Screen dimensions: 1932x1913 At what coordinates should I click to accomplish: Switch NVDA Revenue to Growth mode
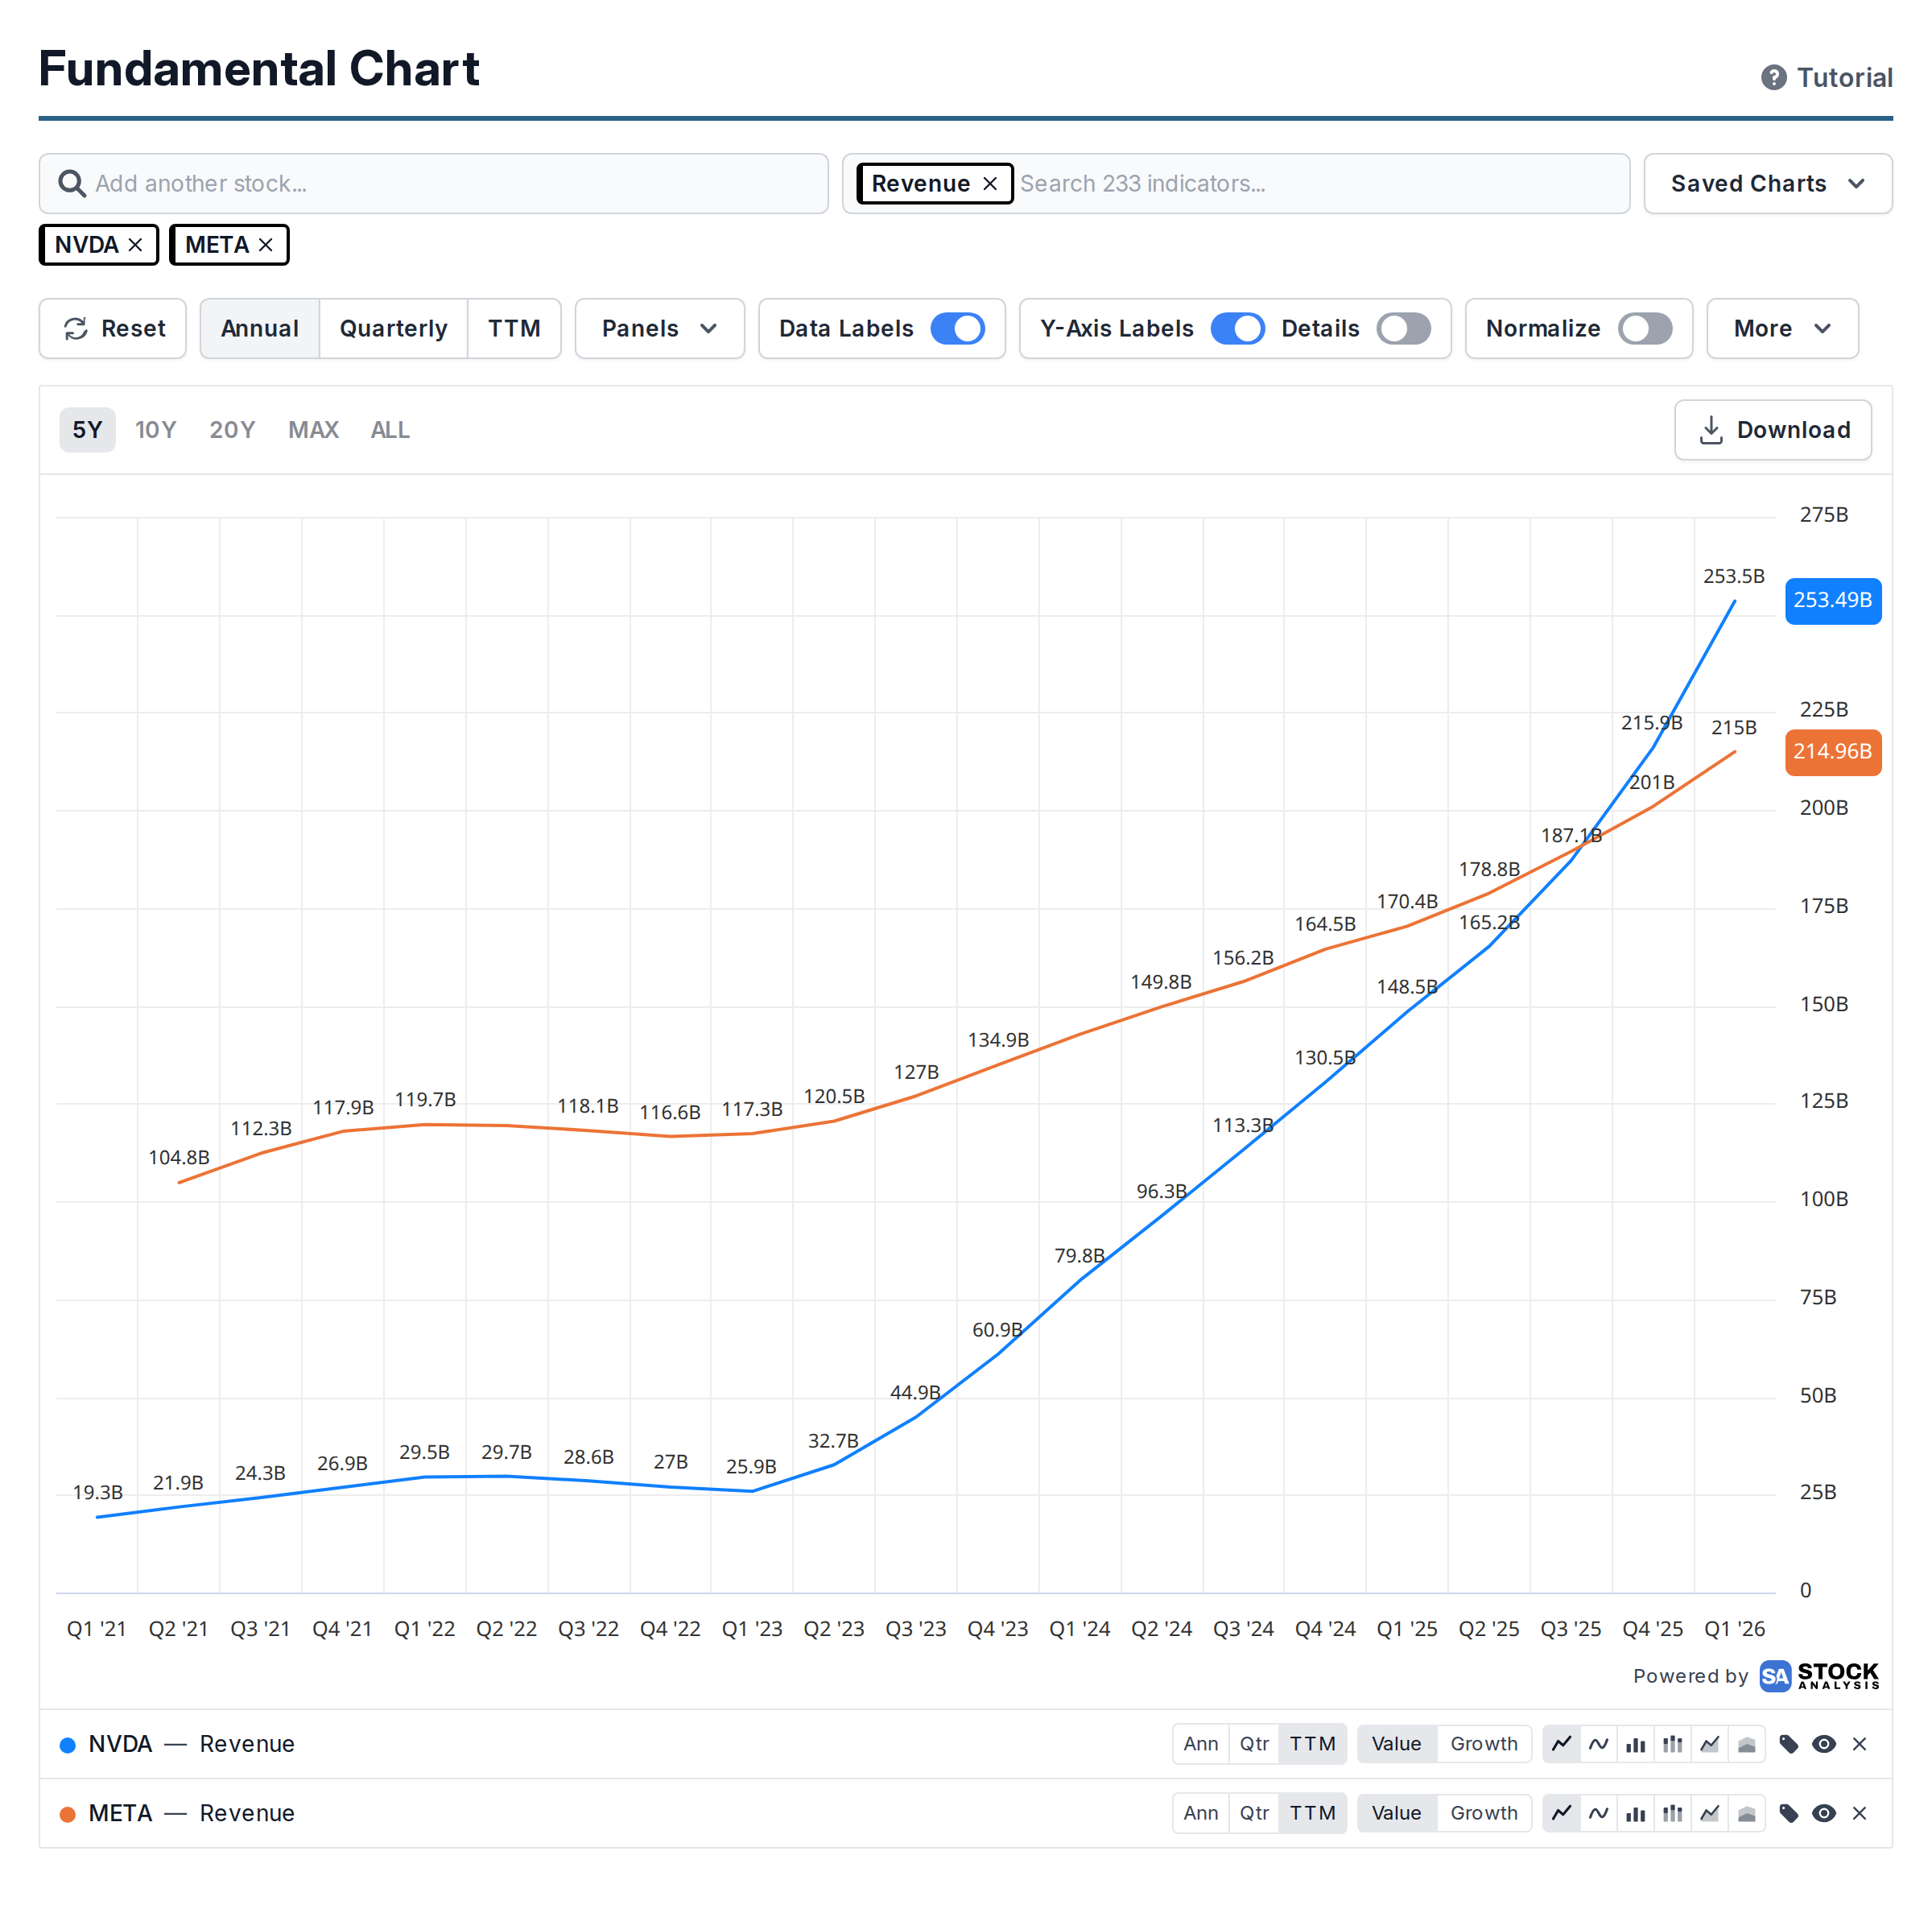click(x=1484, y=1744)
